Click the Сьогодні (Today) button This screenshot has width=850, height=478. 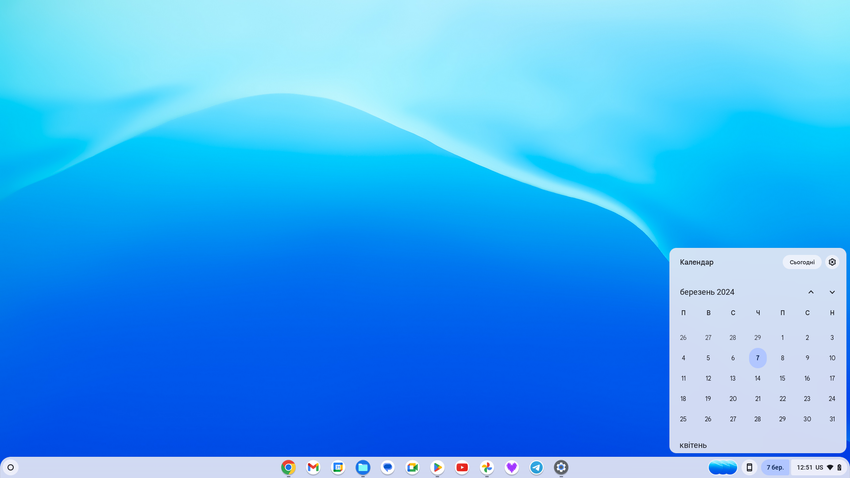(801, 262)
